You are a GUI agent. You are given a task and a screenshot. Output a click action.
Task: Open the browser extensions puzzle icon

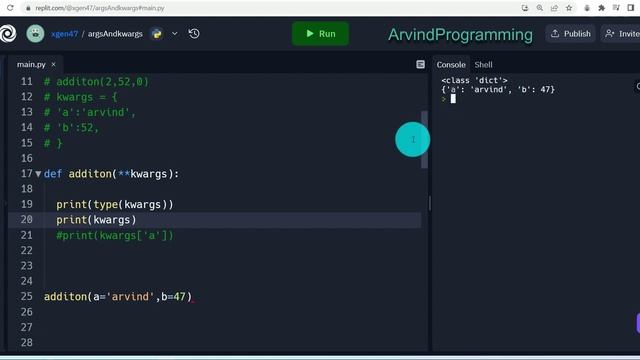(602, 8)
